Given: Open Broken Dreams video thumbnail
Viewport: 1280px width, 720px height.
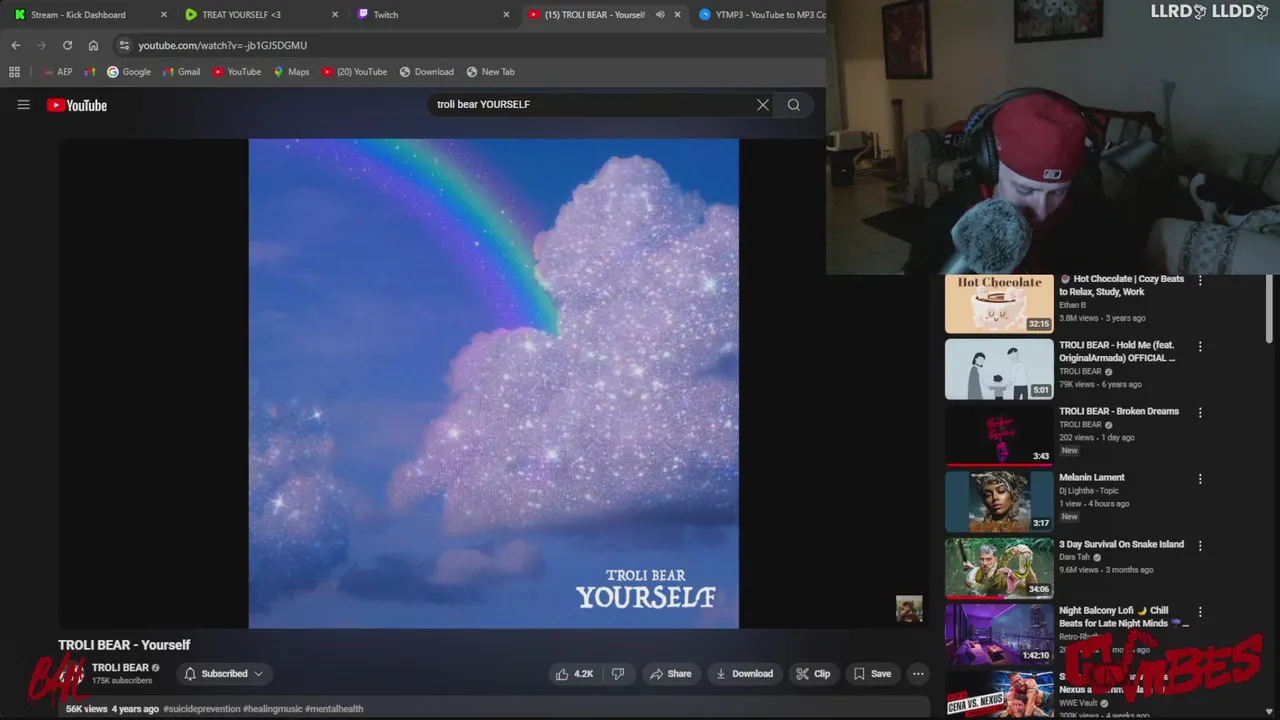Looking at the screenshot, I should tap(999, 435).
